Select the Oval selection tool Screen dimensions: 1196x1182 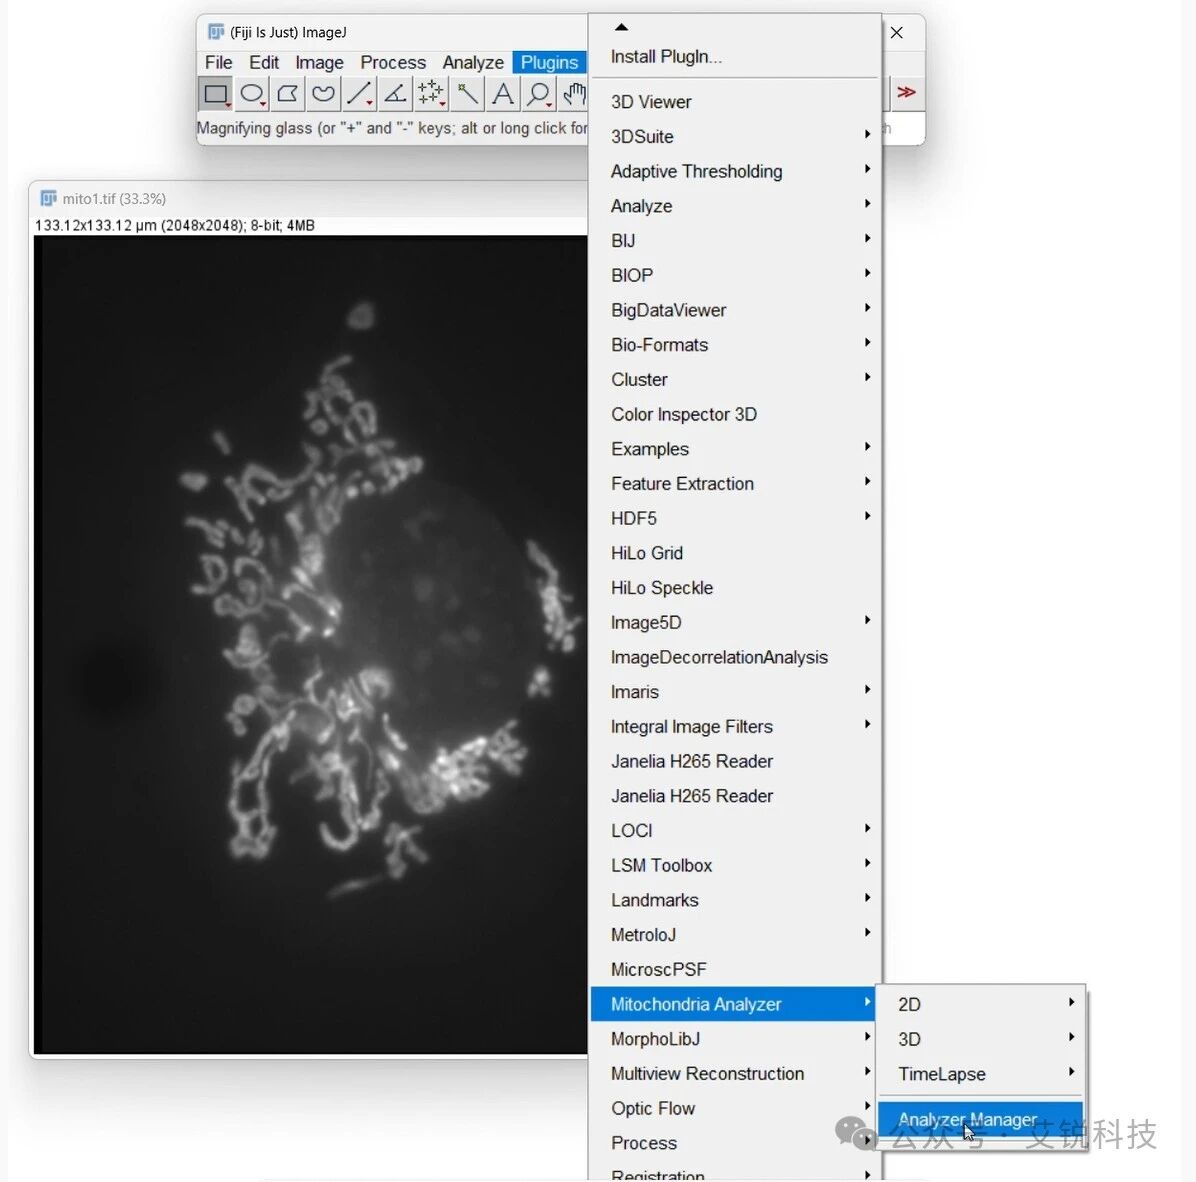(x=252, y=94)
